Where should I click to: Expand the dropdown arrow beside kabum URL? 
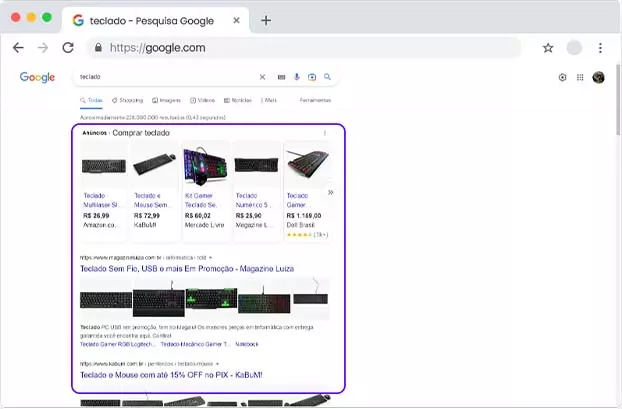pyautogui.click(x=217, y=364)
